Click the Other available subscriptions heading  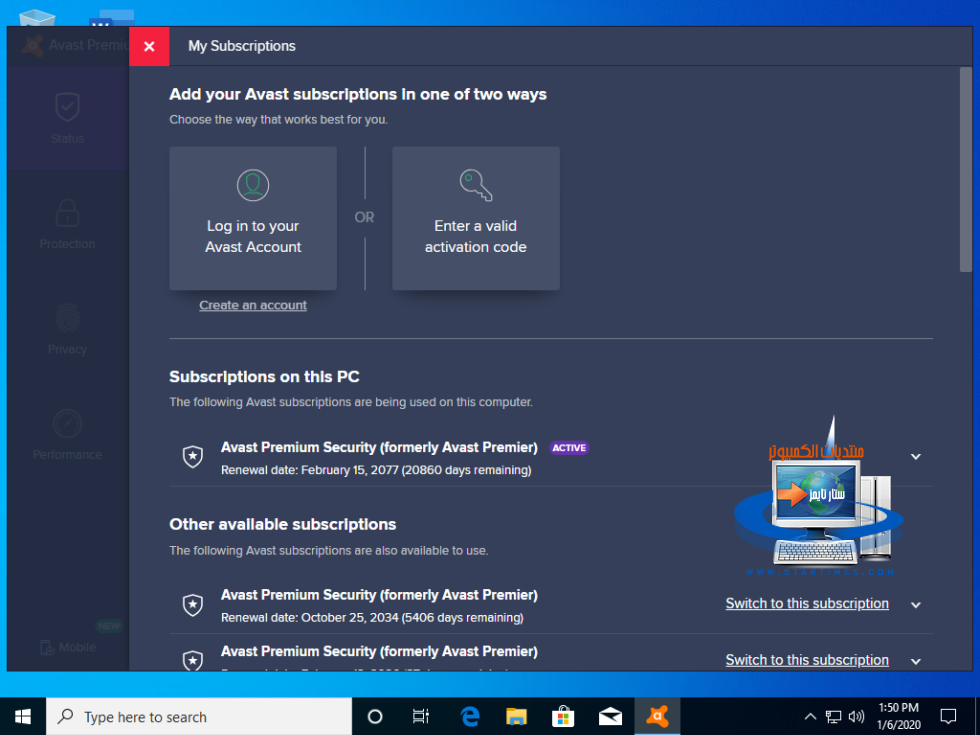pyautogui.click(x=282, y=524)
